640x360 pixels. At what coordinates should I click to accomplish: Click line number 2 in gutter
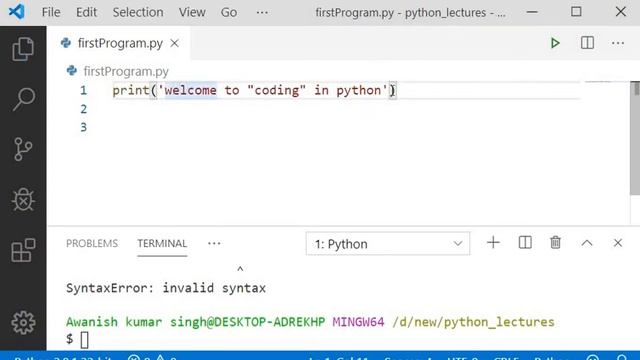(83, 109)
